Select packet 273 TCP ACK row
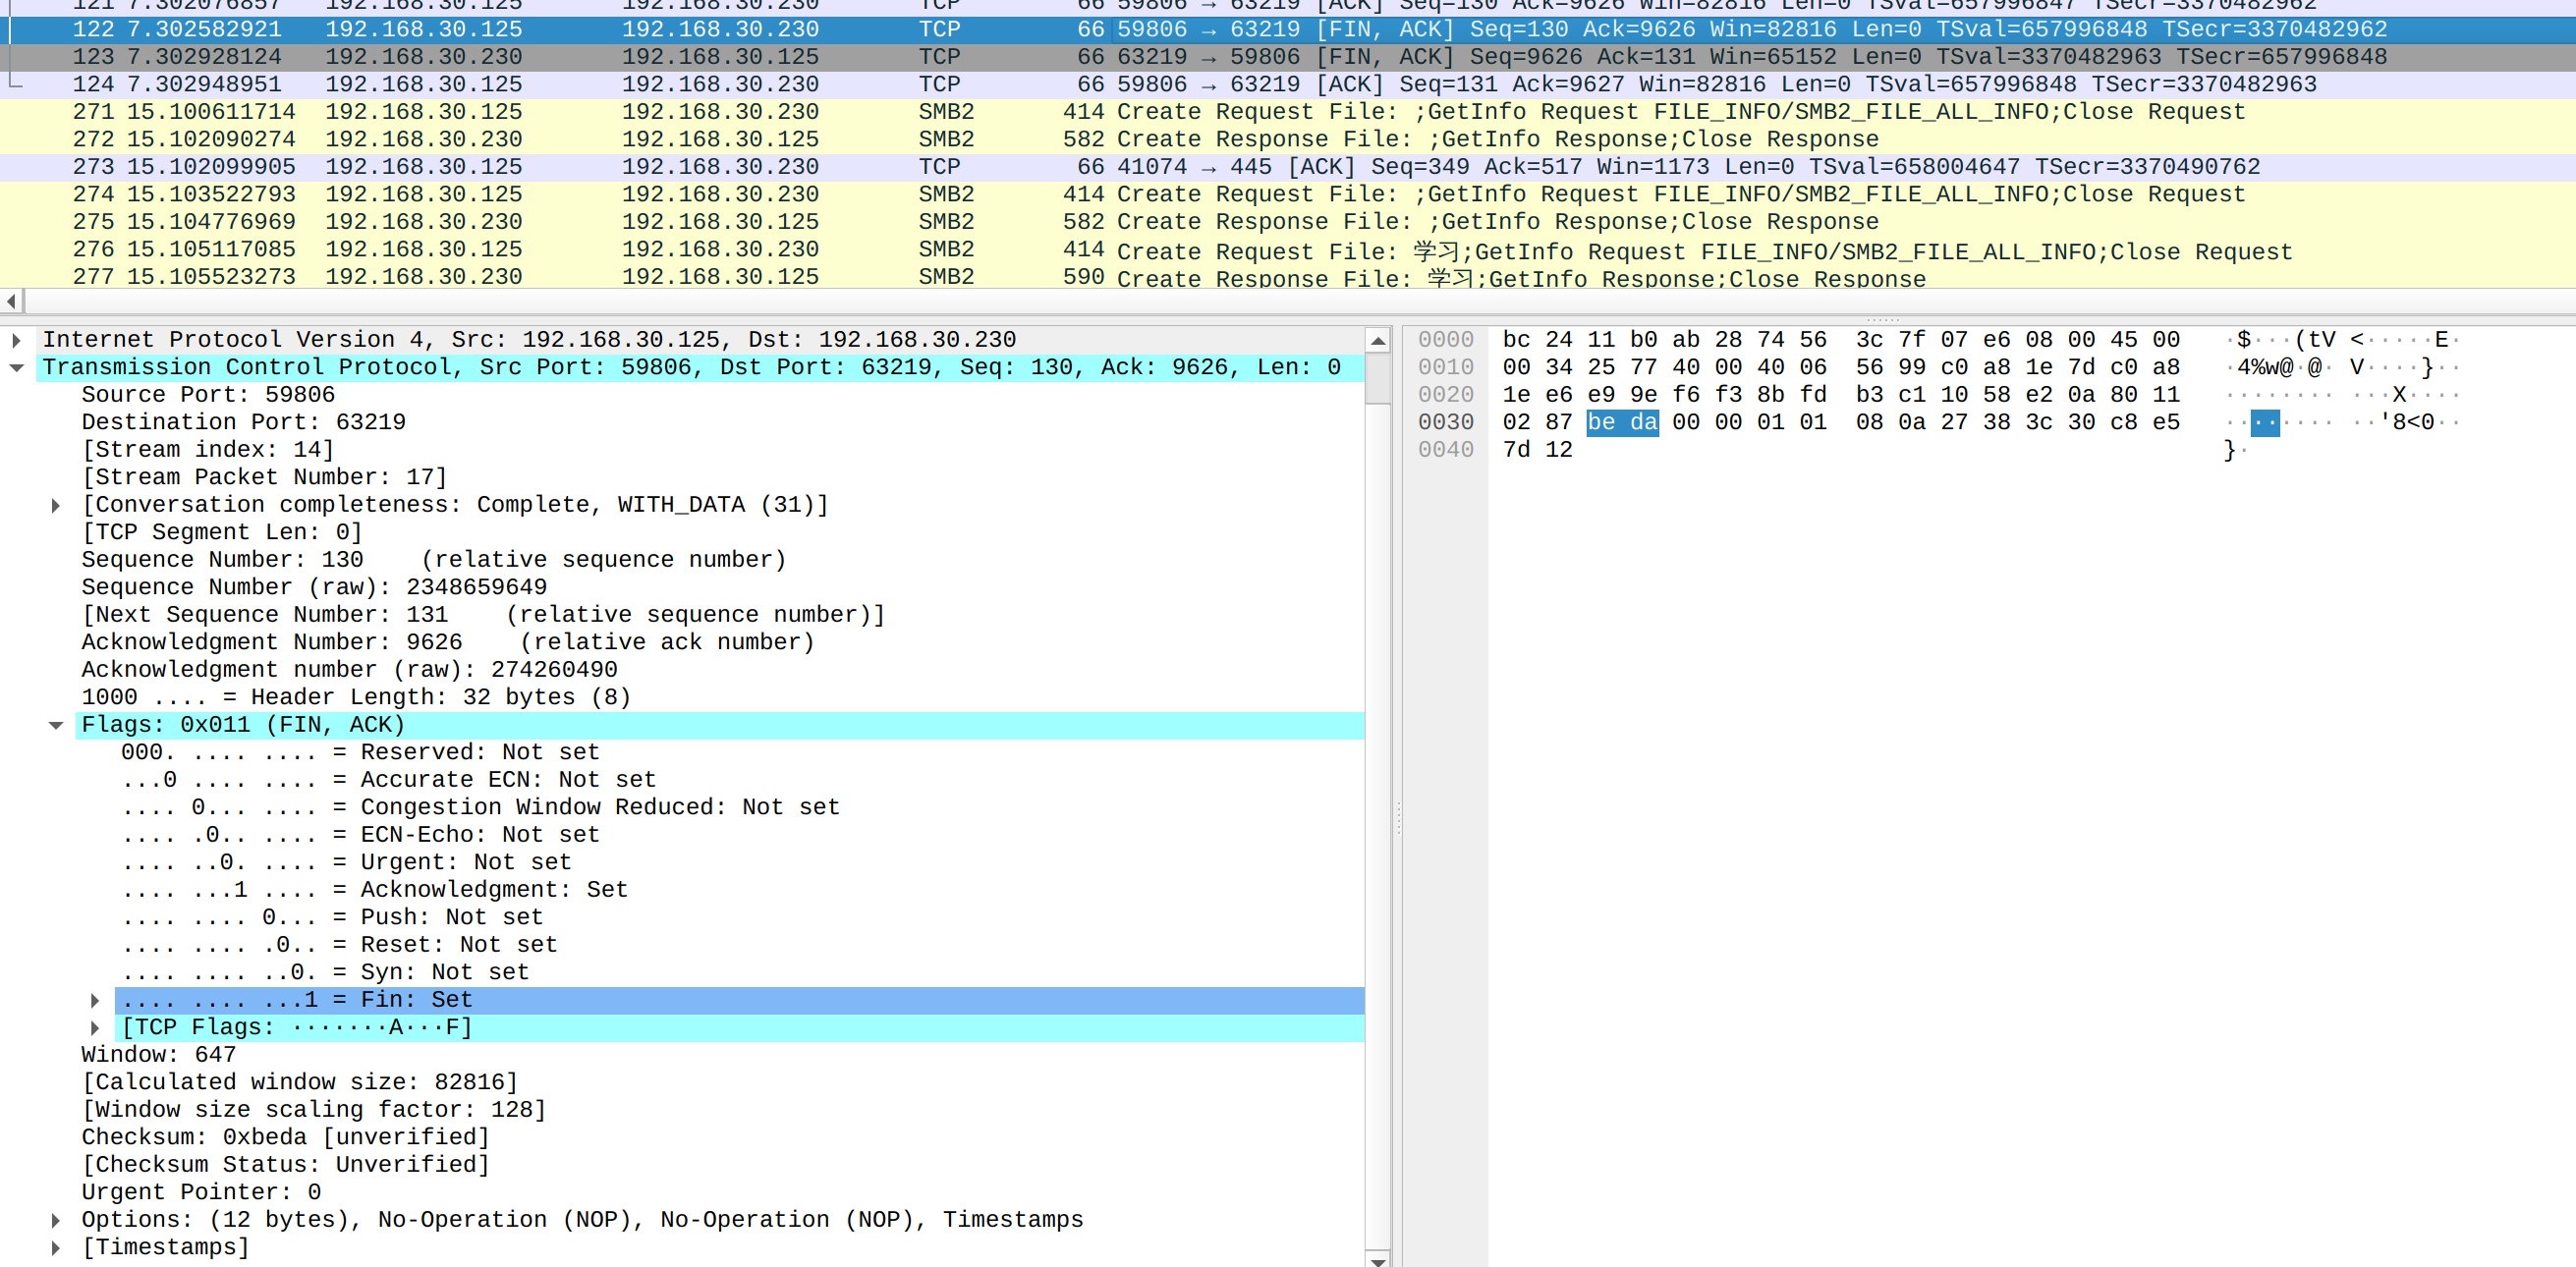Viewport: 2576px width, 1267px height. click(x=700, y=167)
